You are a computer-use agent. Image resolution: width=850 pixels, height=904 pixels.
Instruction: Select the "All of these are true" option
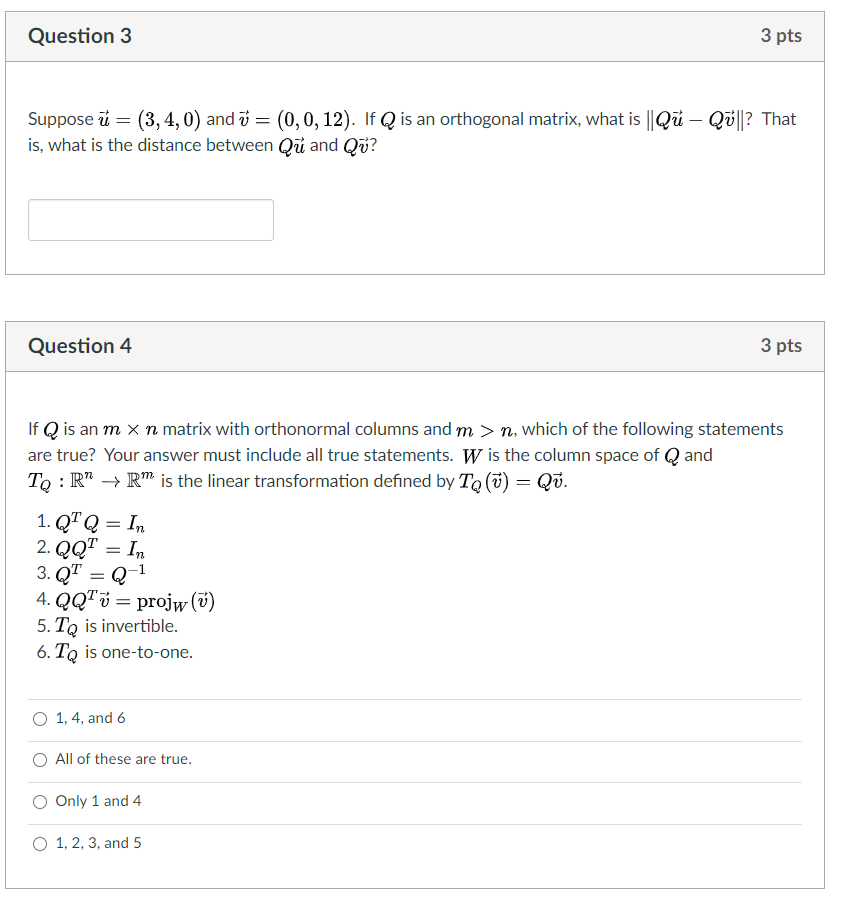(39, 760)
